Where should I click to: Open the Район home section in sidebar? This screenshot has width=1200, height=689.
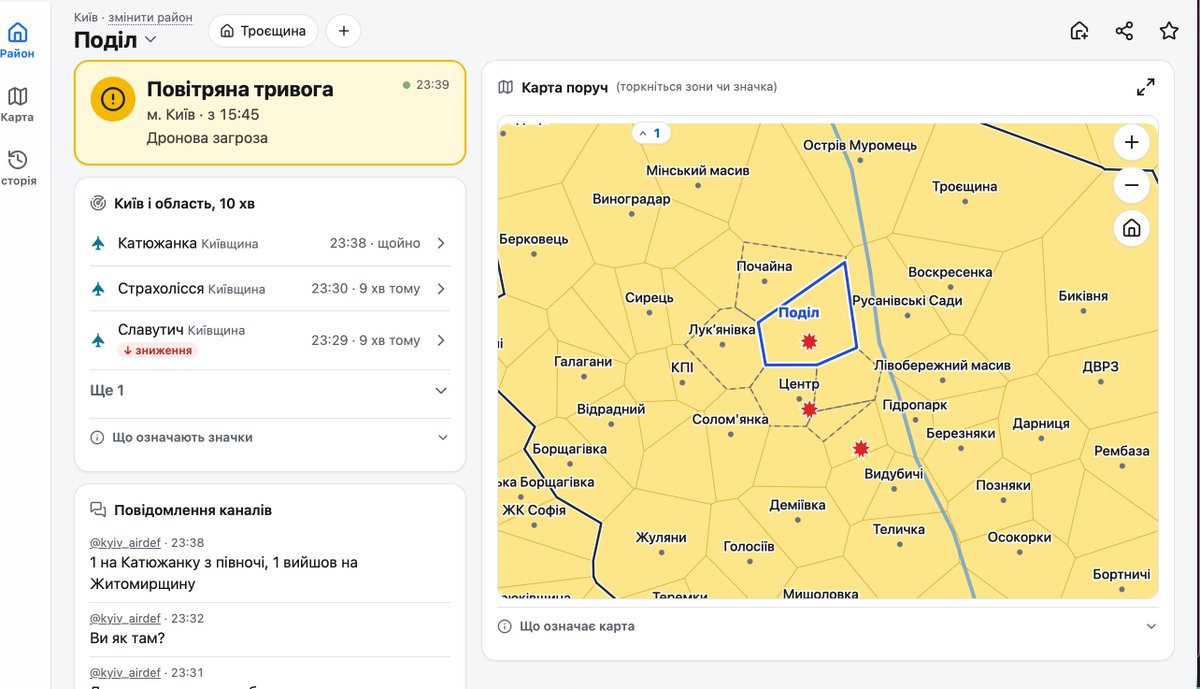17,40
